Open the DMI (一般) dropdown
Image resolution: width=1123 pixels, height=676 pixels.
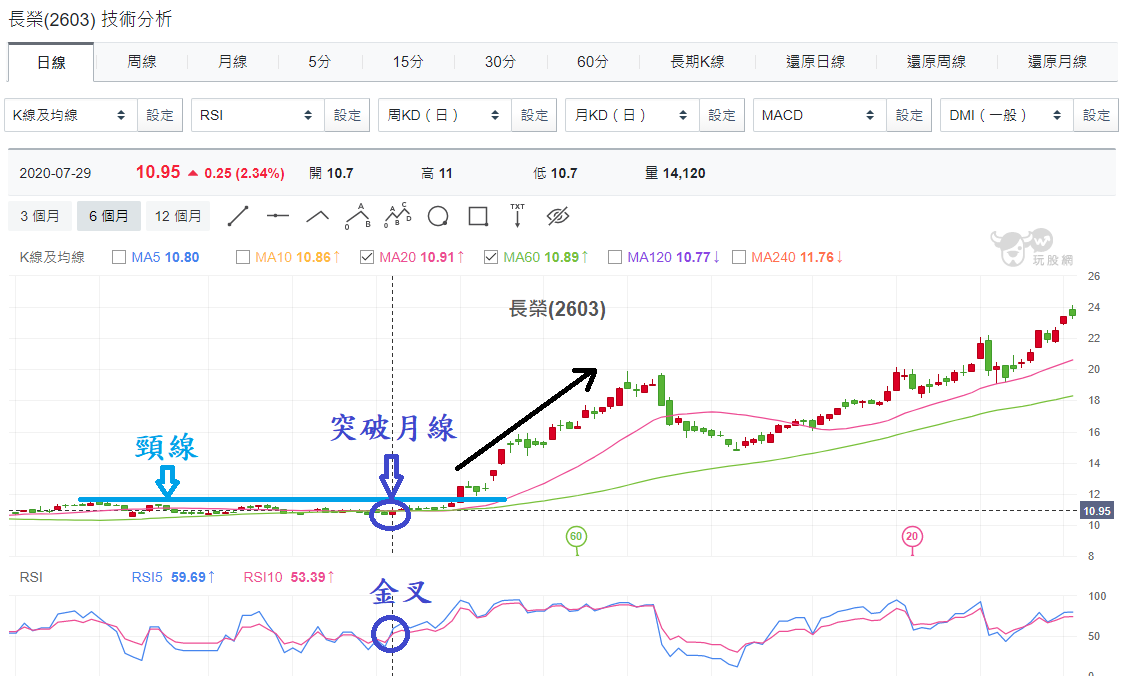click(1006, 115)
